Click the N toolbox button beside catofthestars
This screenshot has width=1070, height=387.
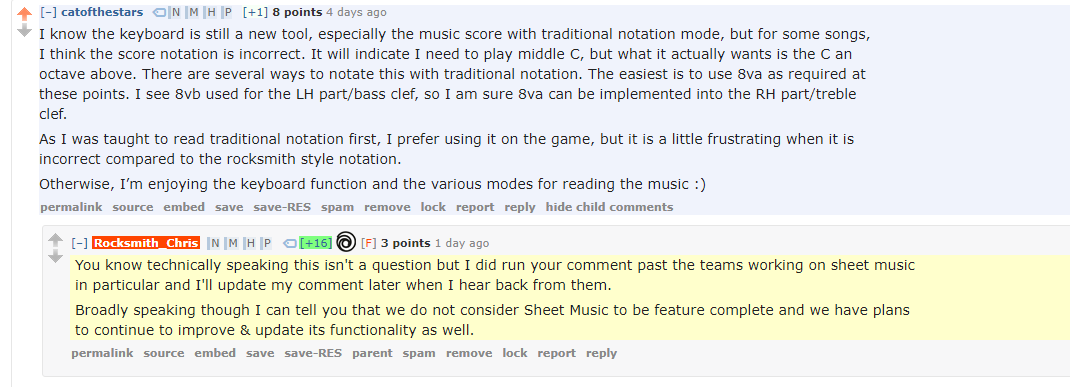pyautogui.click(x=176, y=12)
